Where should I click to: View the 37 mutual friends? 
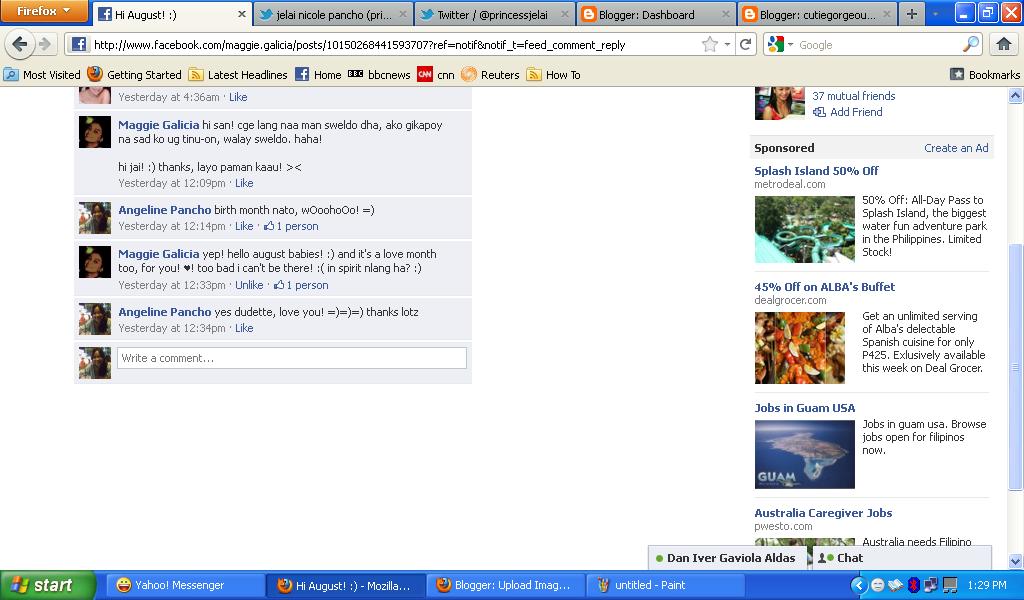(x=854, y=96)
